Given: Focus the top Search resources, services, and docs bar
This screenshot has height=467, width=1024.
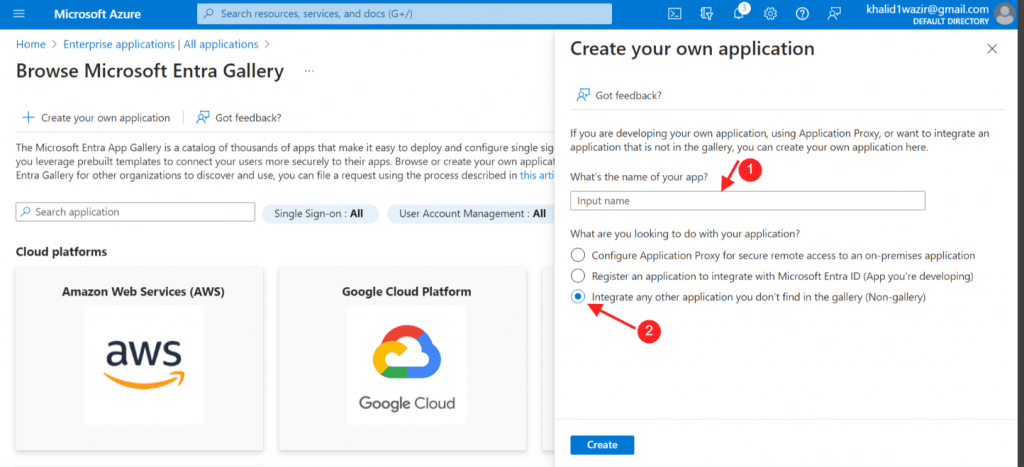Looking at the screenshot, I should coord(404,14).
